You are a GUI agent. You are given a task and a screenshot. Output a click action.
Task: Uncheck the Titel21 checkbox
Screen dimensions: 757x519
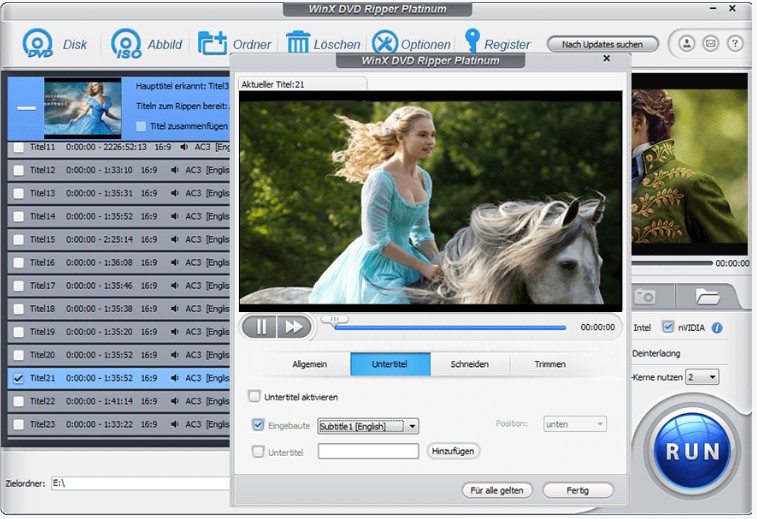[18, 378]
